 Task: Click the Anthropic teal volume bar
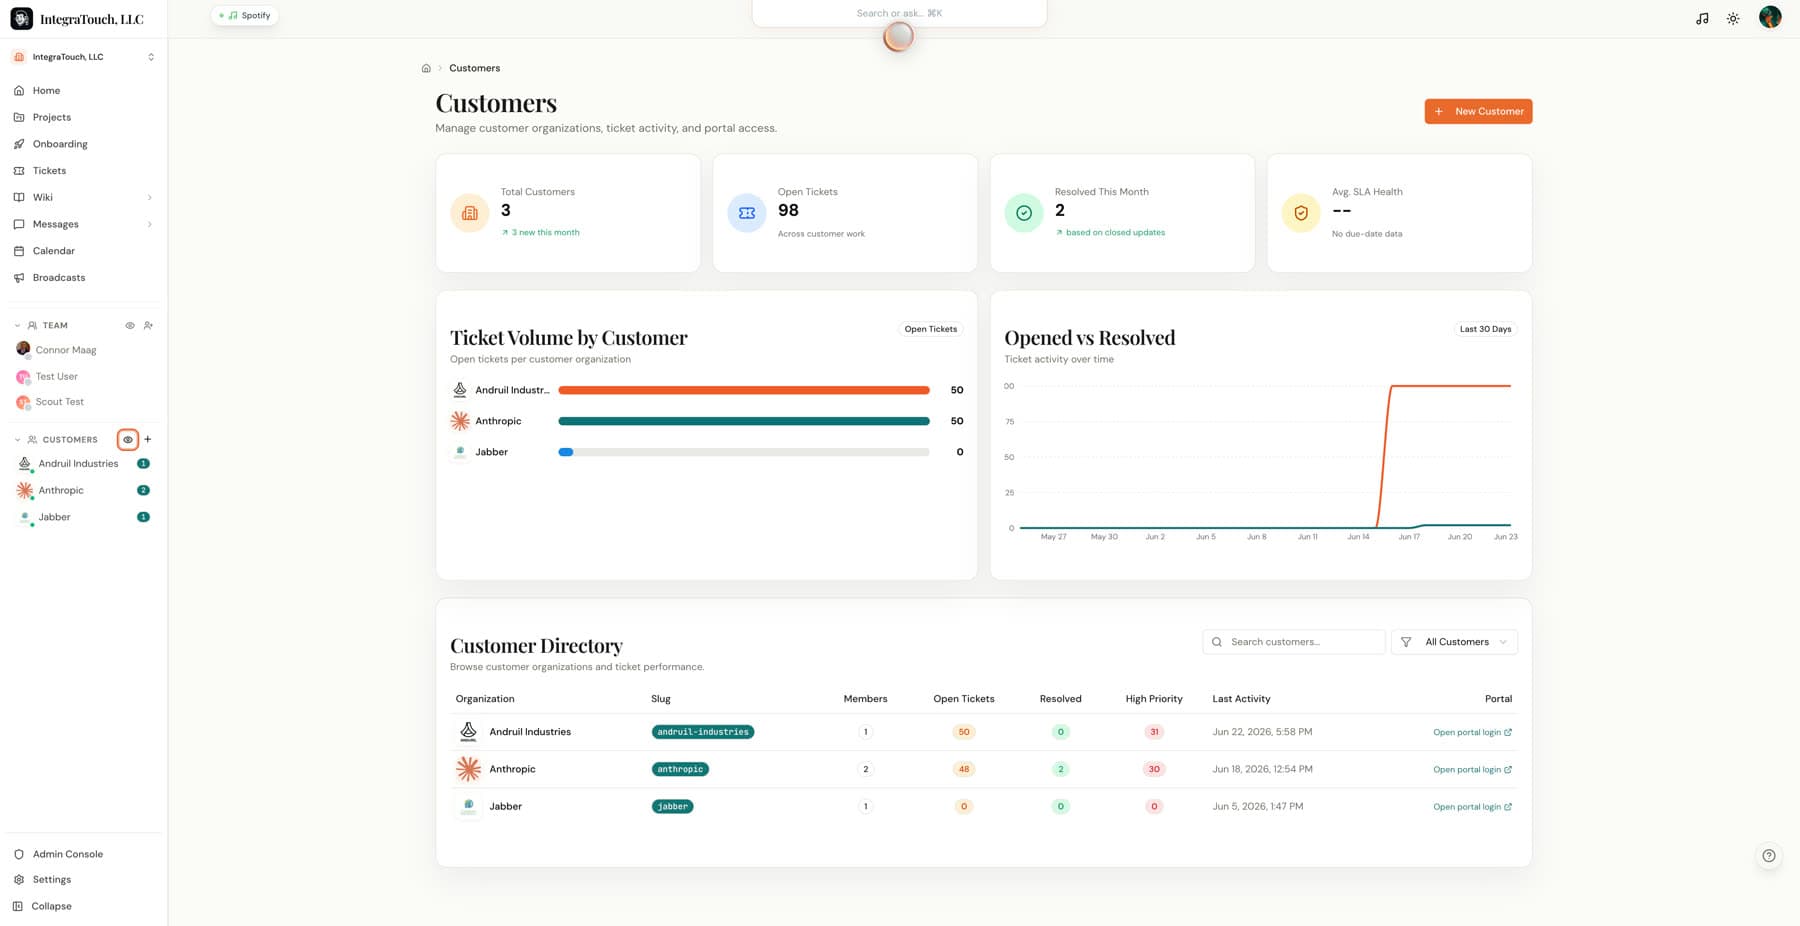[744, 421]
